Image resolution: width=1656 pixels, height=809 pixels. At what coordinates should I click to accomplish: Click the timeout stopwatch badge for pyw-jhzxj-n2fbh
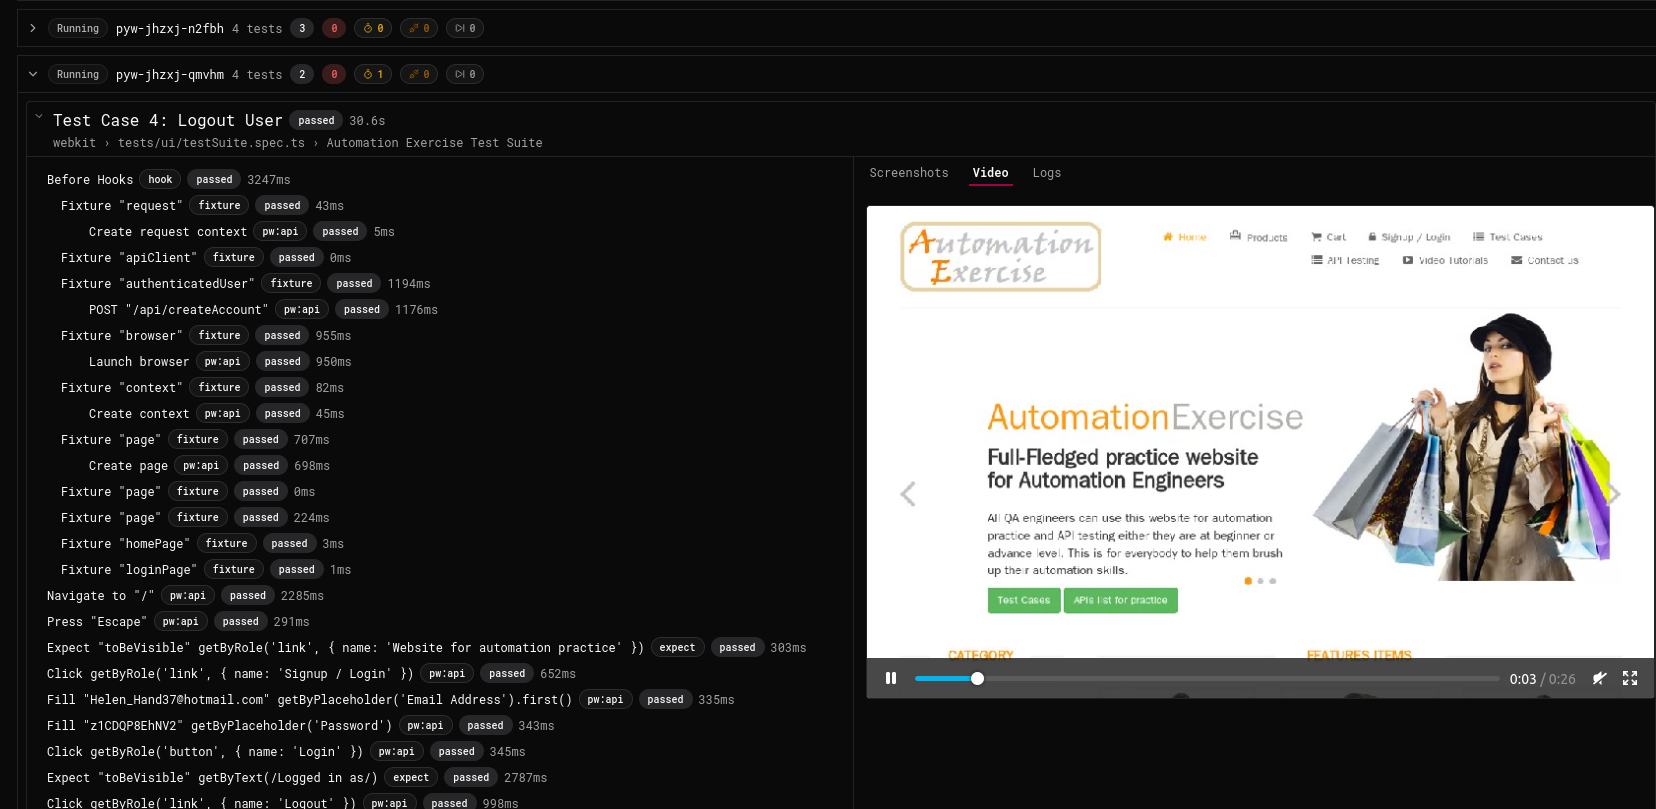pos(373,28)
